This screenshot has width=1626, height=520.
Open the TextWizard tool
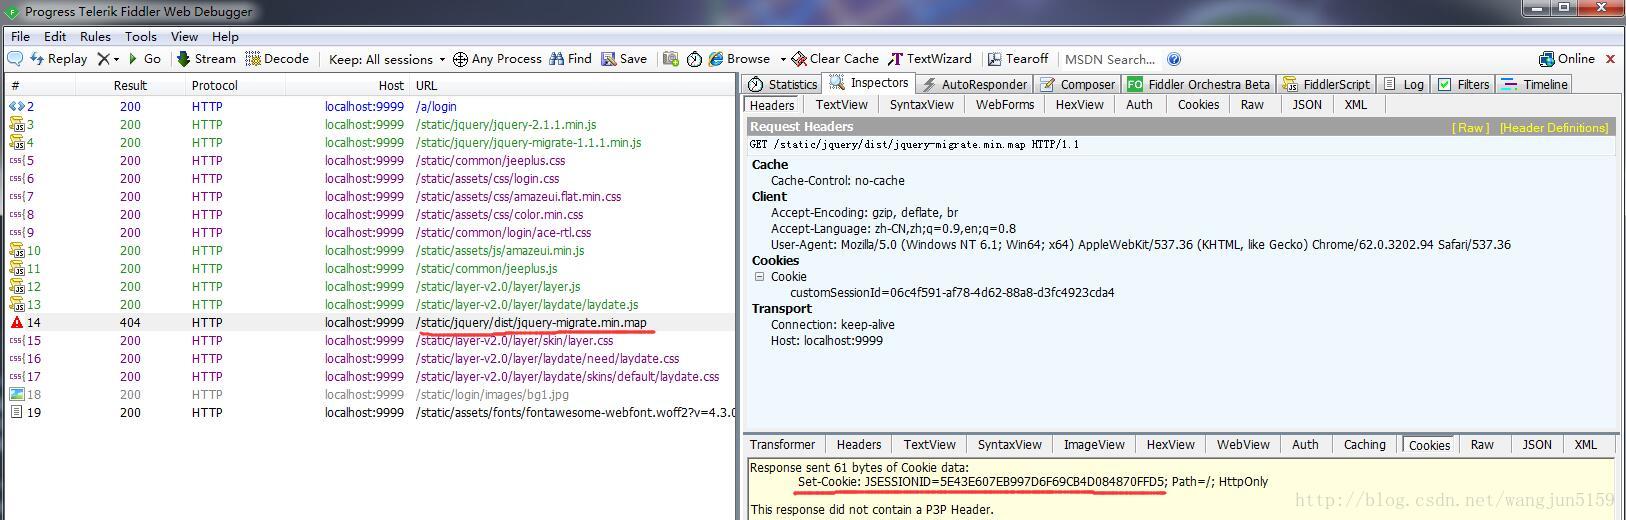[x=930, y=59]
